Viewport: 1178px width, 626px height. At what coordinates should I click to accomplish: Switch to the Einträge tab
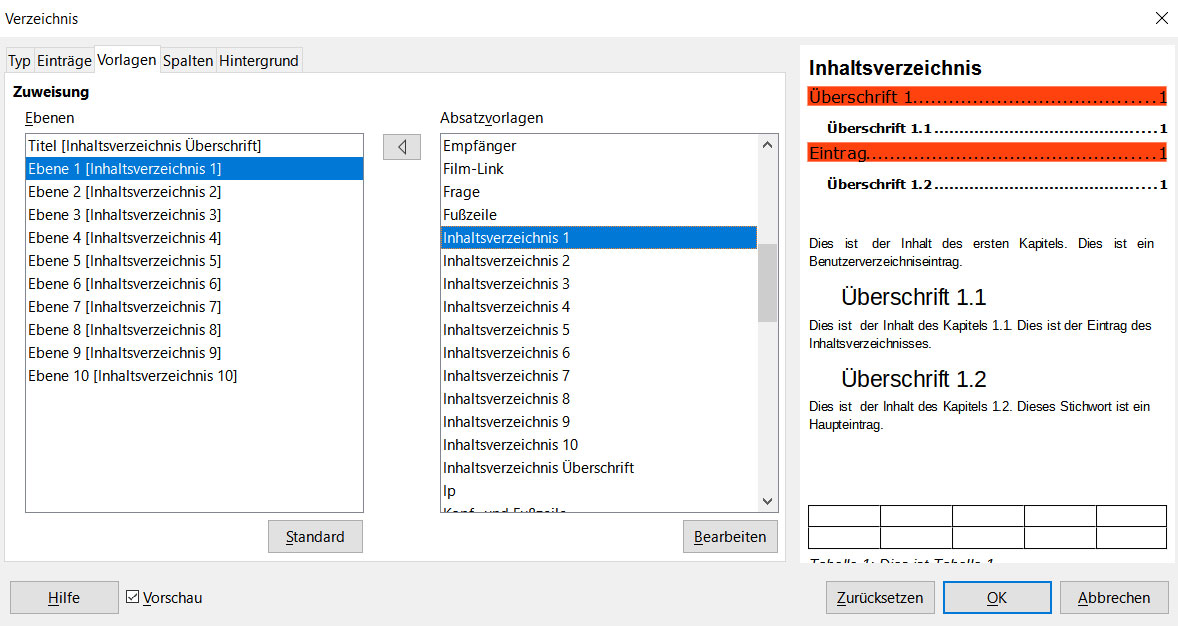[64, 60]
